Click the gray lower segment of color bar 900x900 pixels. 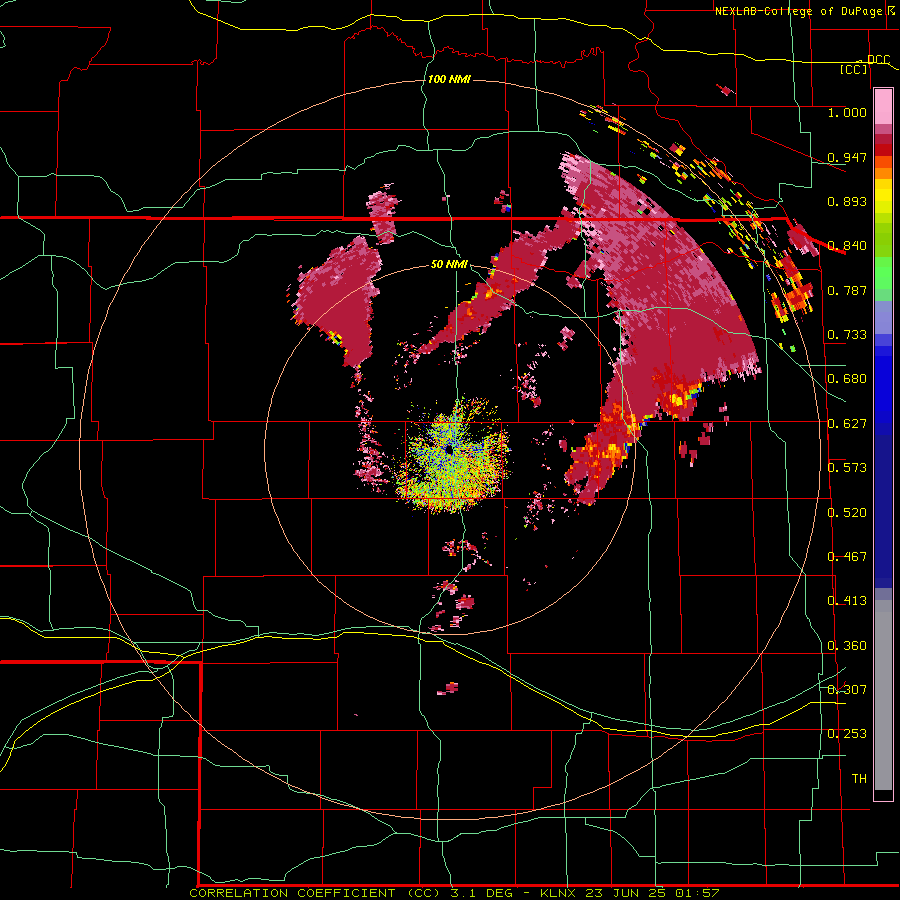pyautogui.click(x=883, y=695)
